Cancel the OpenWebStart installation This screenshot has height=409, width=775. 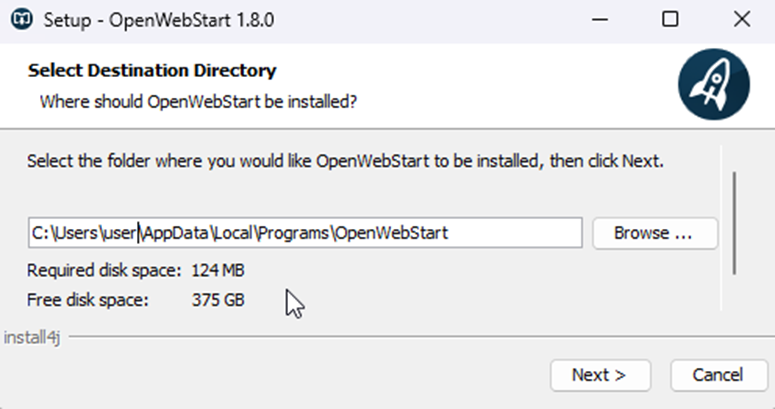[719, 375]
